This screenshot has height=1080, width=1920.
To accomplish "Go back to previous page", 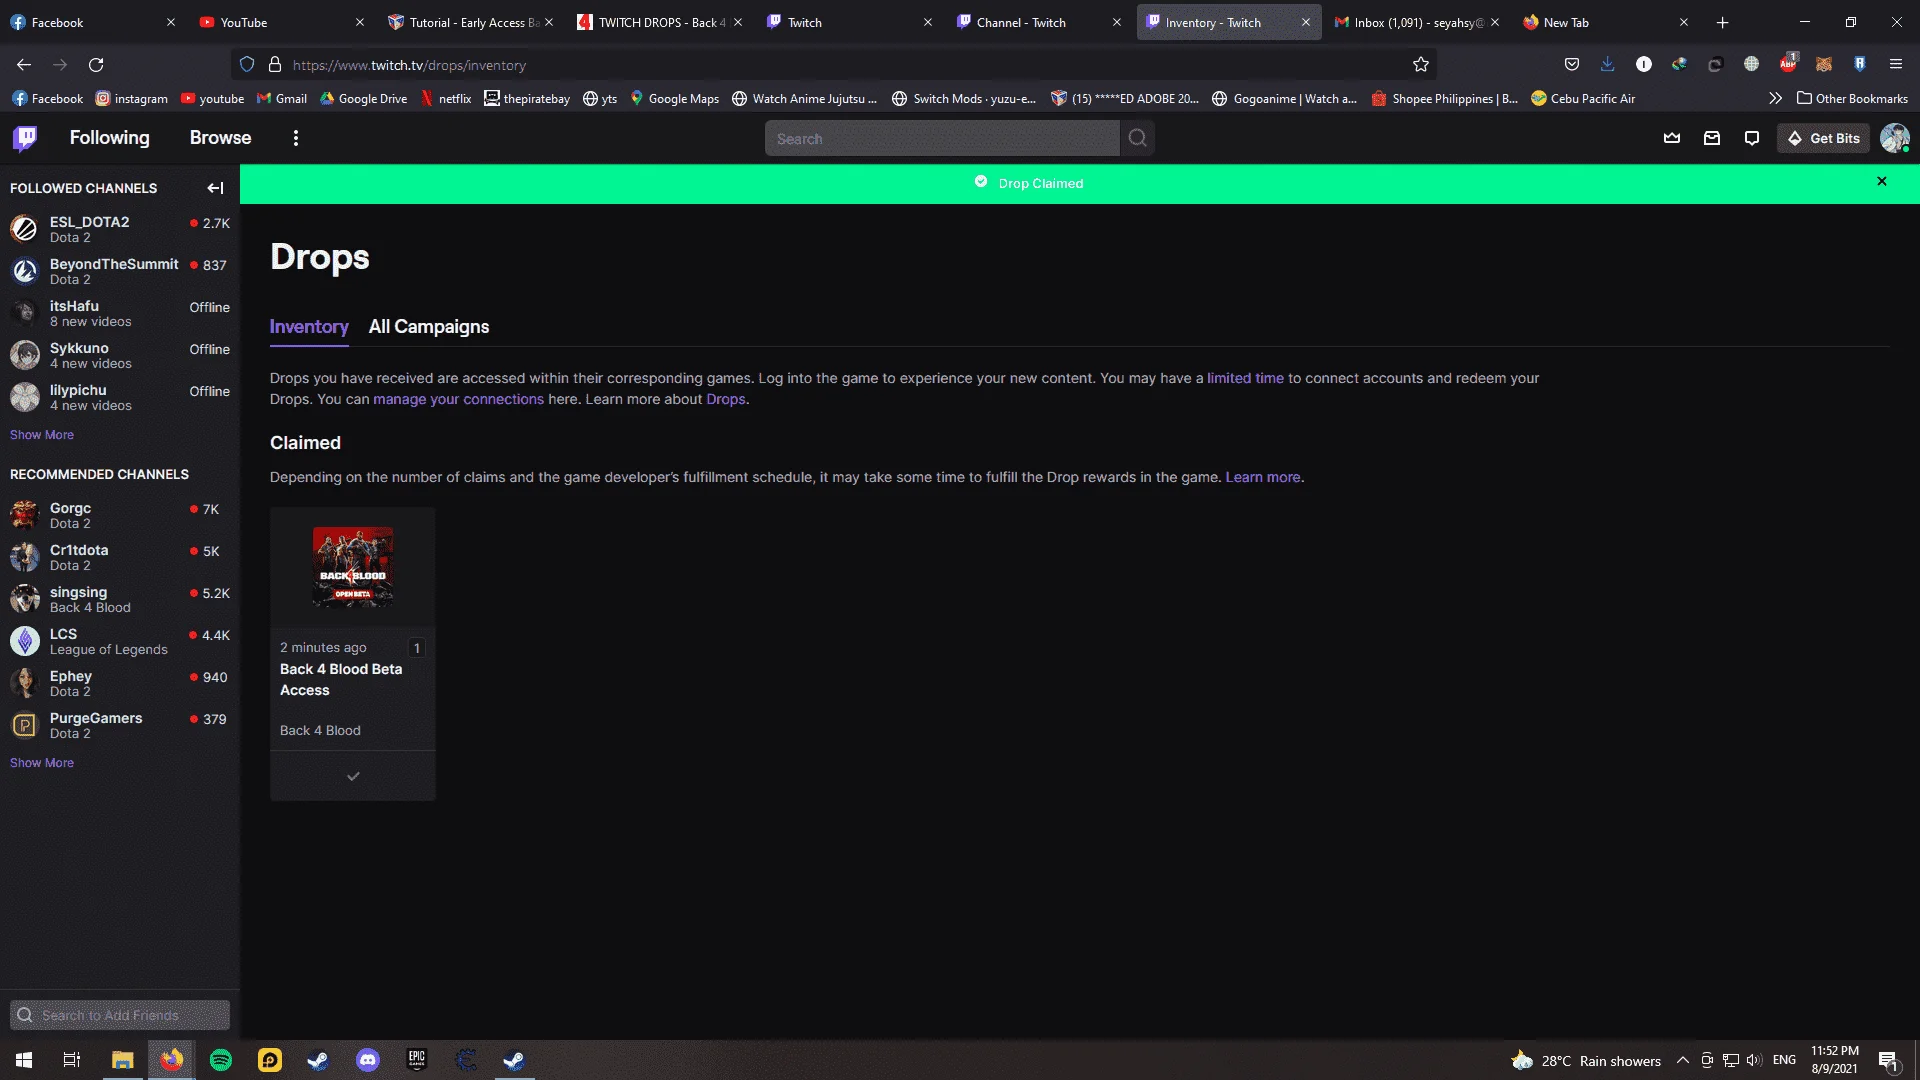I will click(24, 65).
